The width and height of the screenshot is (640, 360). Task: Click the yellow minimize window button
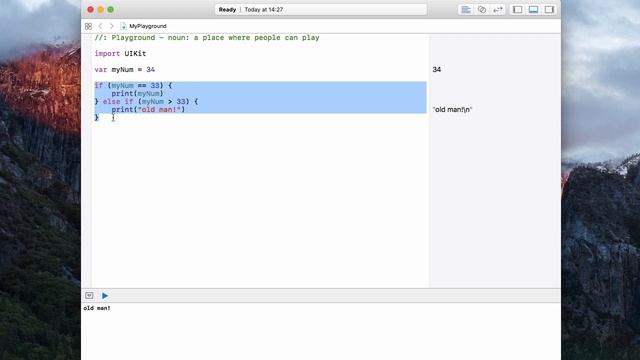pyautogui.click(x=100, y=9)
